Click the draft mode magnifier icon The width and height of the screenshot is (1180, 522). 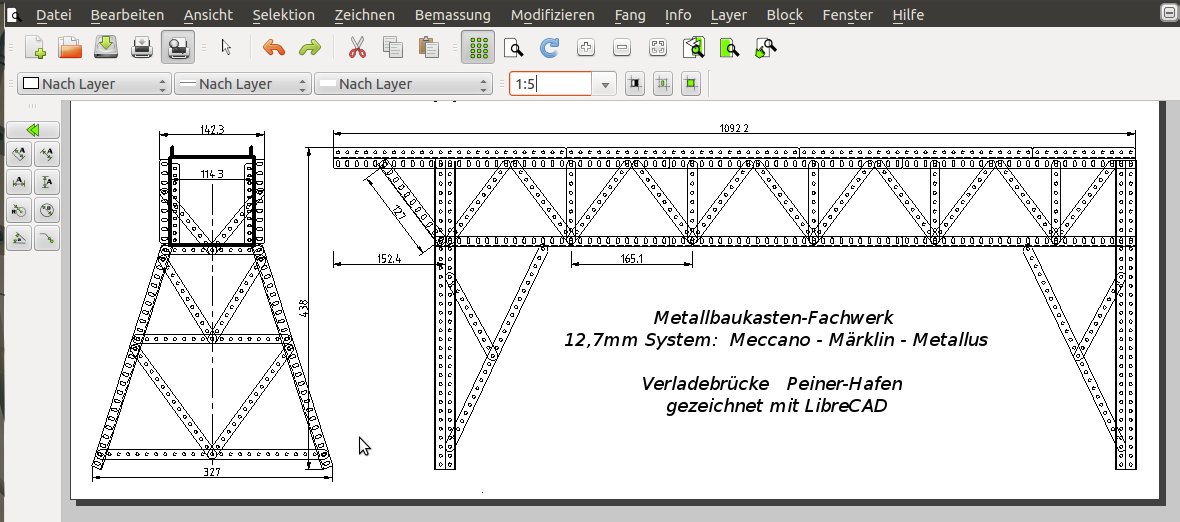click(513, 47)
